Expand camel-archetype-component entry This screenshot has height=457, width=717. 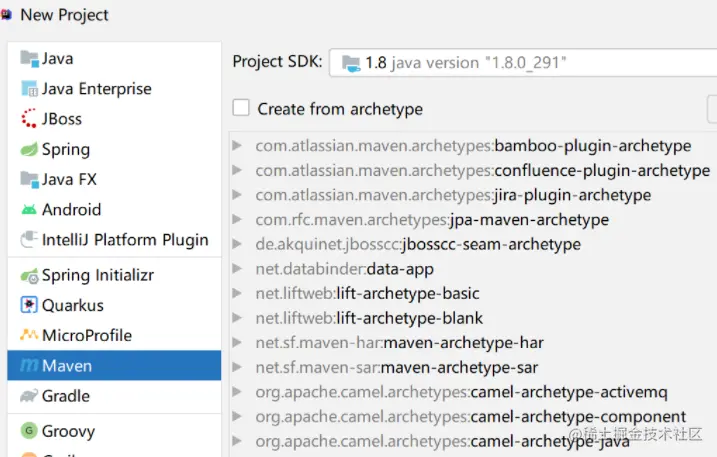237,417
